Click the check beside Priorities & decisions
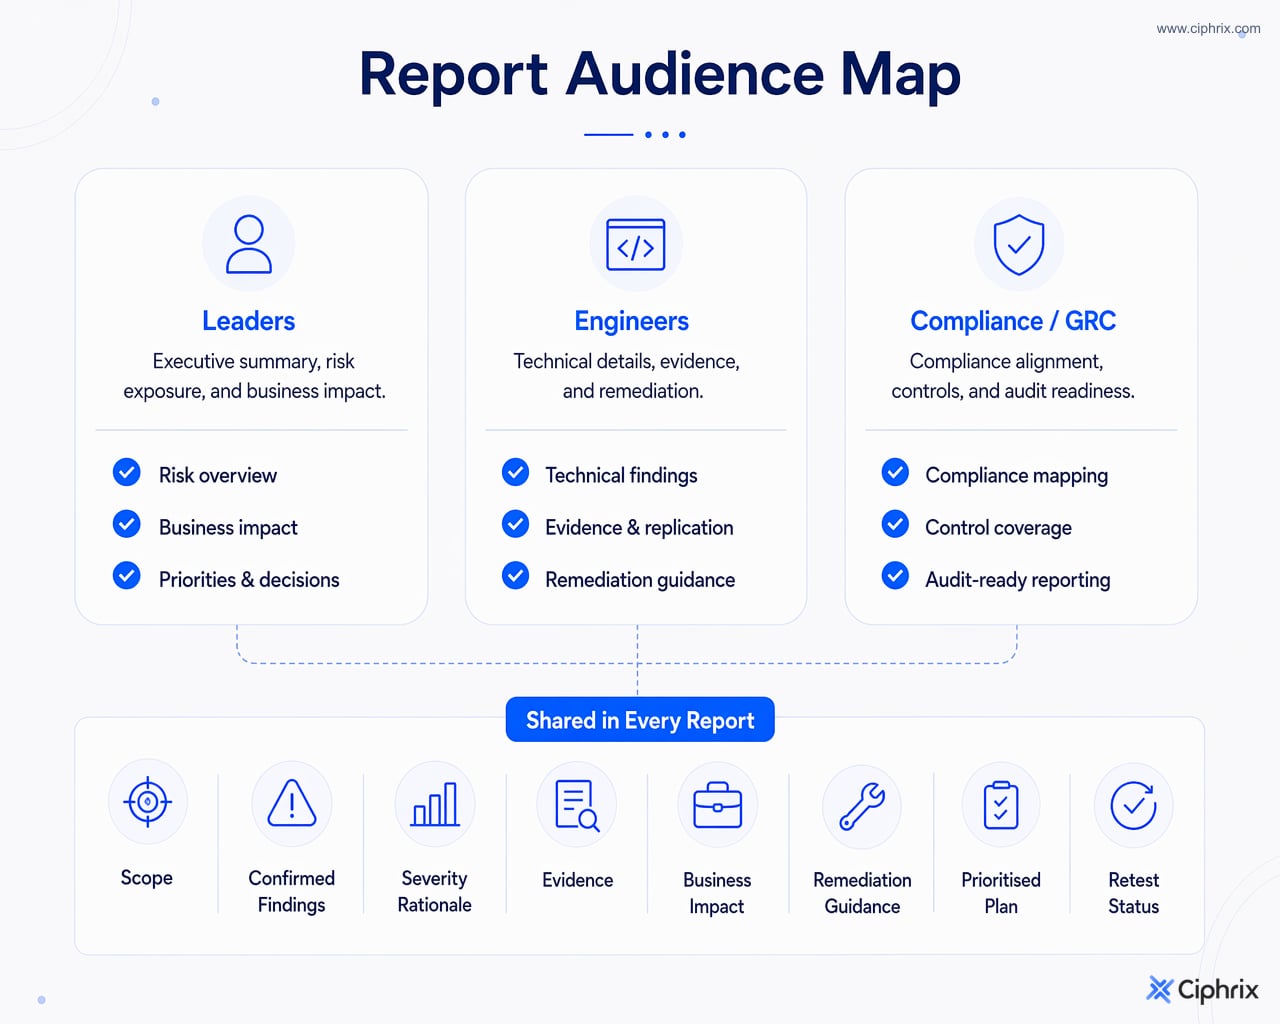The height and width of the screenshot is (1024, 1280). point(127,576)
